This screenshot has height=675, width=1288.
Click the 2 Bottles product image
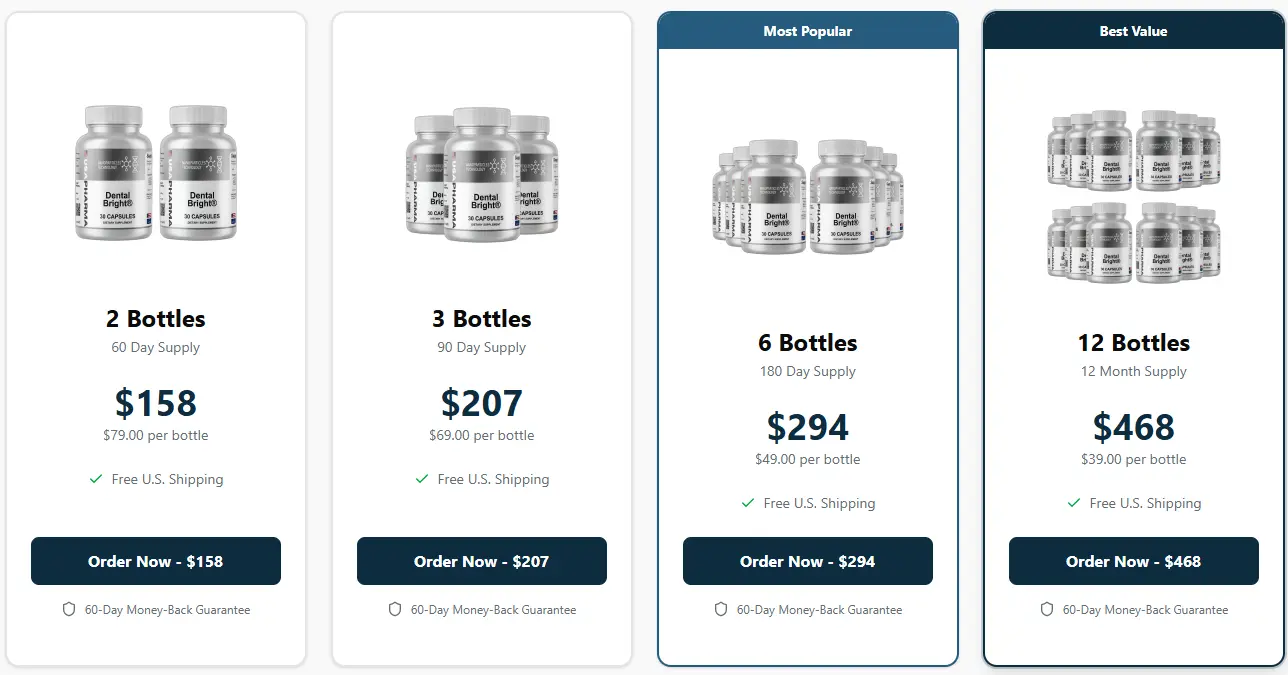pyautogui.click(x=155, y=173)
